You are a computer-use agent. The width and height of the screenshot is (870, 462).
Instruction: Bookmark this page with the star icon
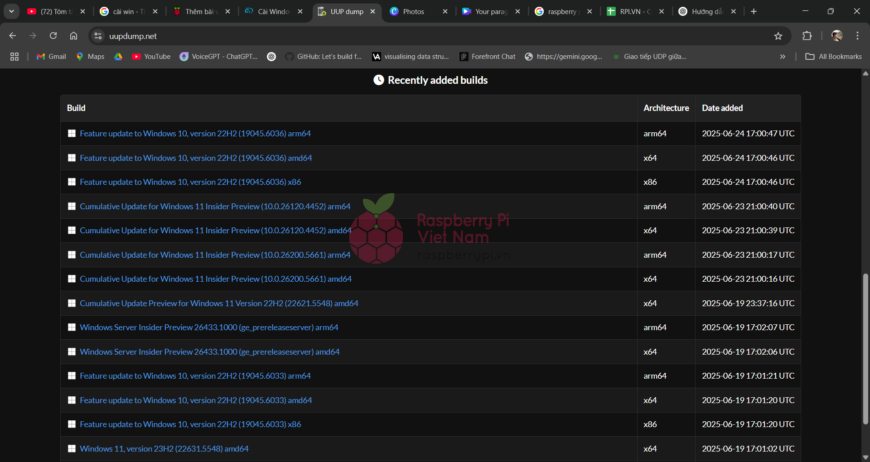[778, 36]
